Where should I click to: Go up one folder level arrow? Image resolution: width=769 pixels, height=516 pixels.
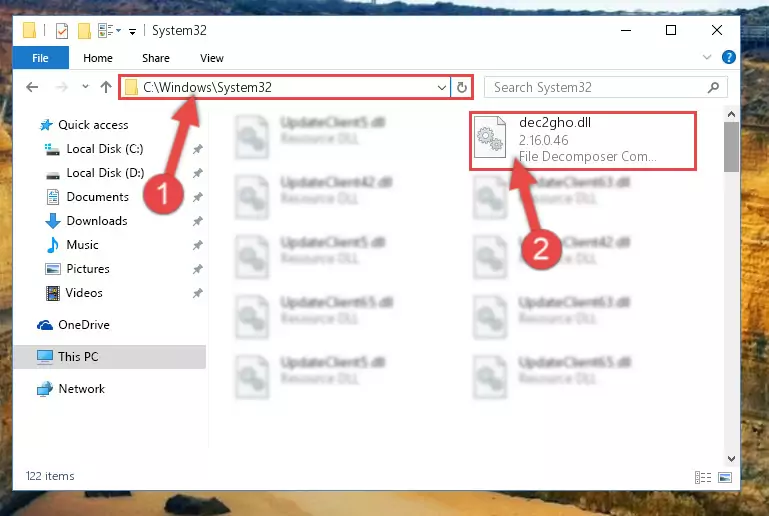[106, 87]
